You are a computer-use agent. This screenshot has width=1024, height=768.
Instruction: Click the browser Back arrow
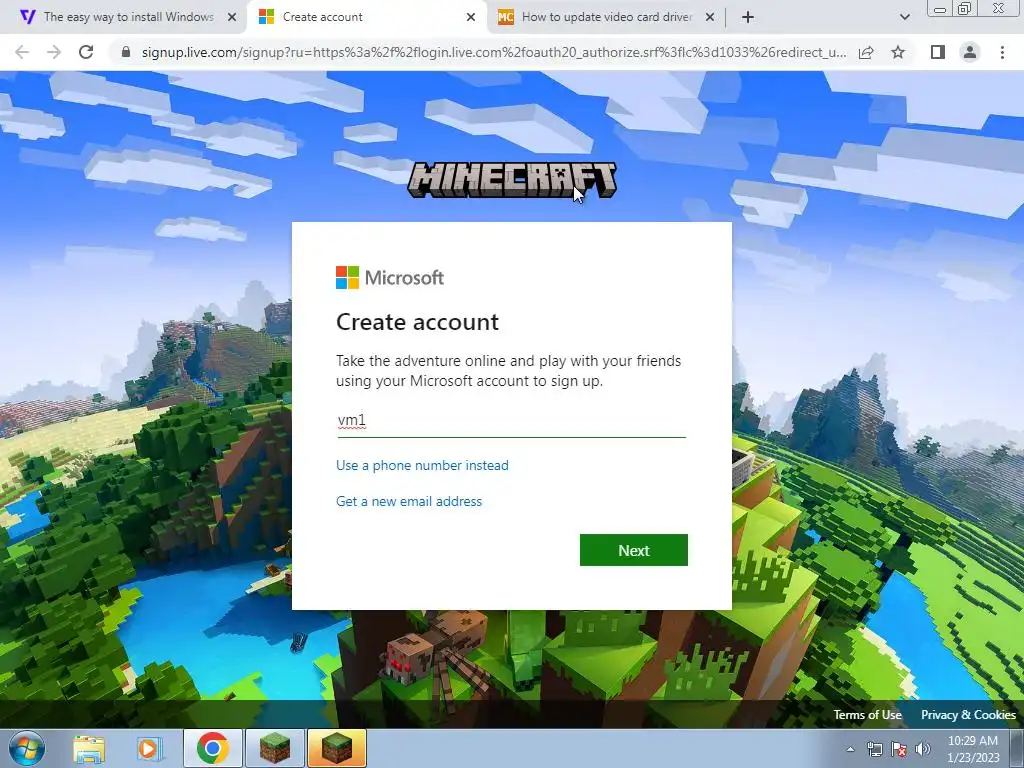(x=22, y=52)
